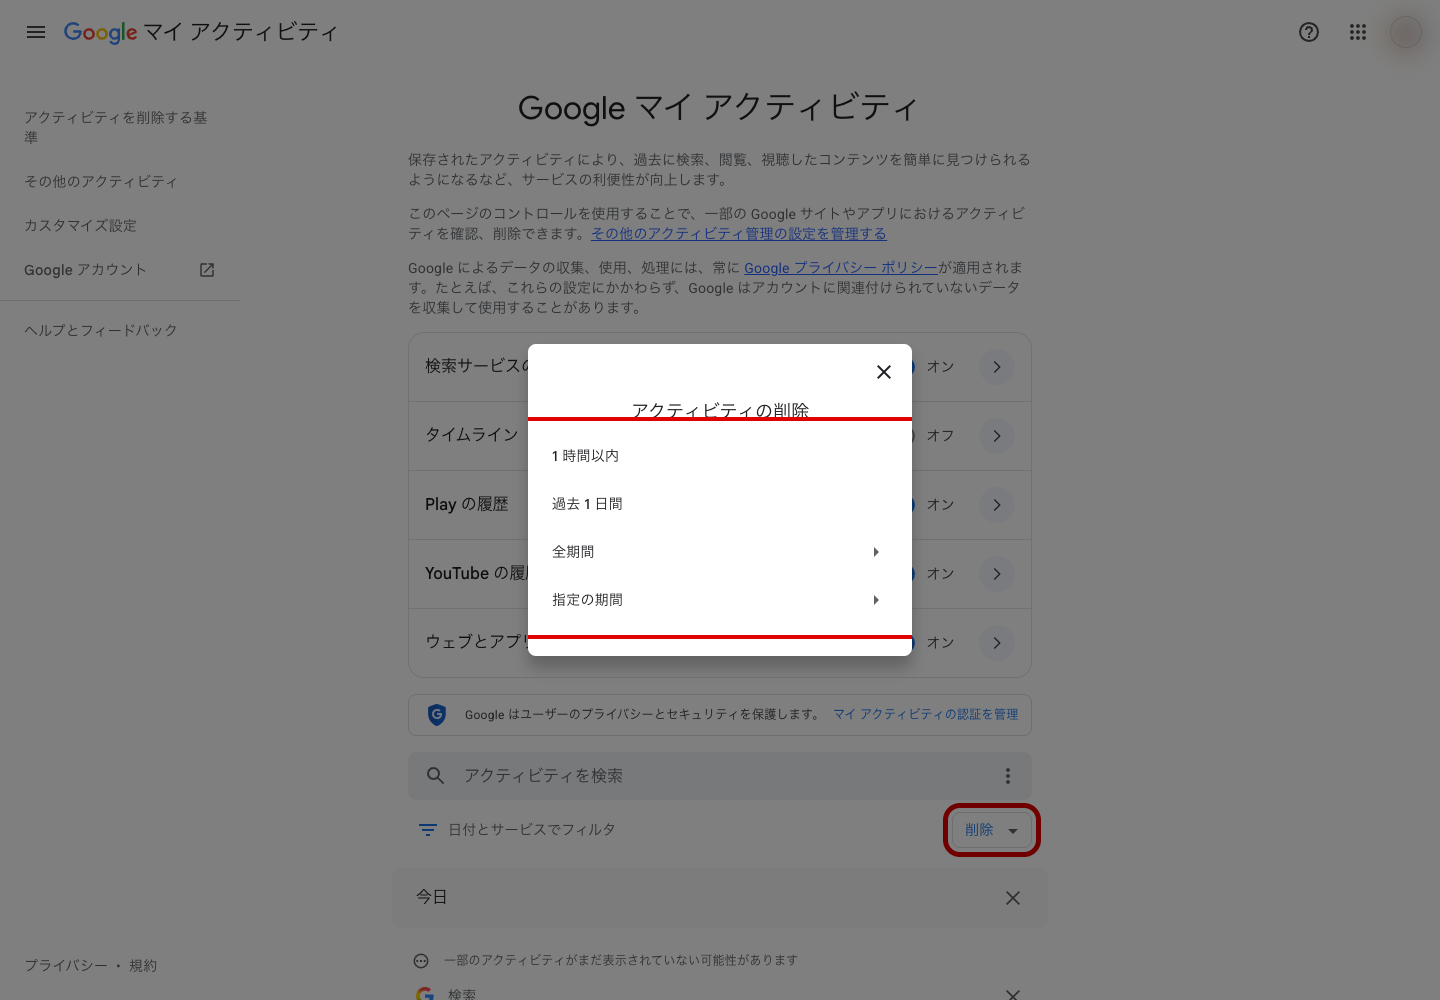Expand the 指定の期間 submenu arrow
Image resolution: width=1440 pixels, height=1000 pixels.
876,600
